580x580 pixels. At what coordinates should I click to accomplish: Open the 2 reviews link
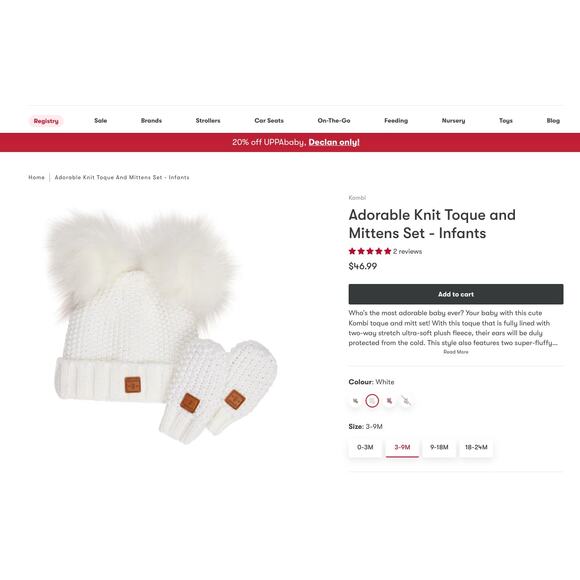[x=407, y=252]
